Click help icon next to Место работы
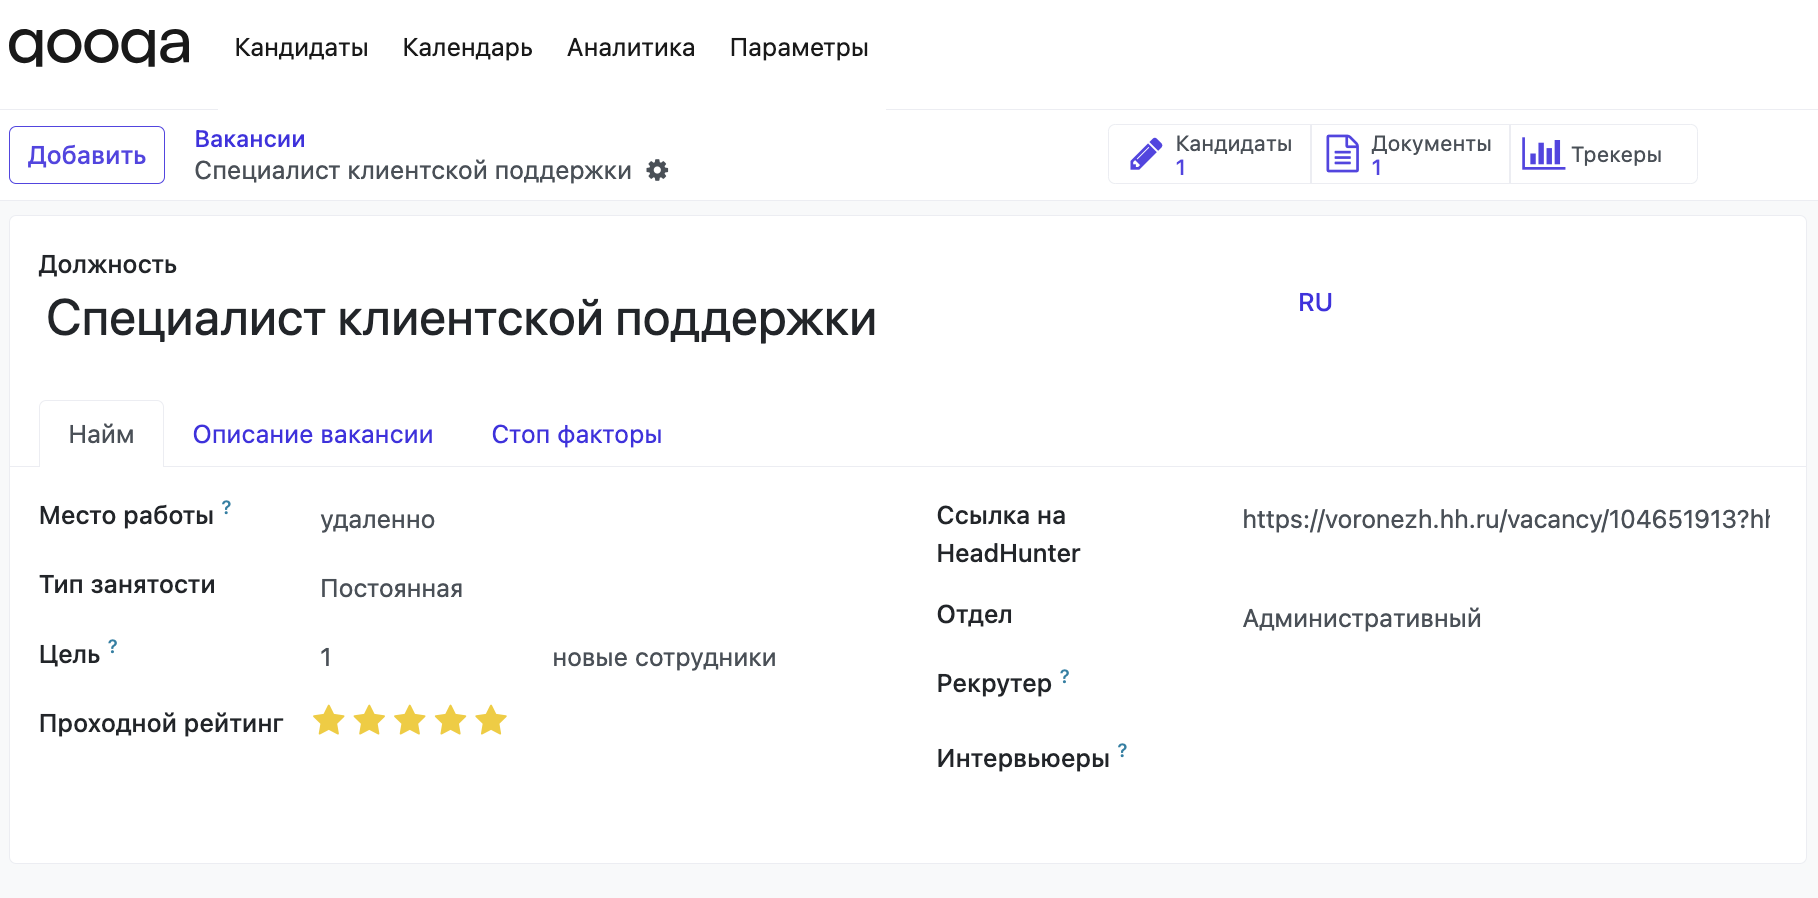Screen dimensions: 1818x898 click(227, 507)
